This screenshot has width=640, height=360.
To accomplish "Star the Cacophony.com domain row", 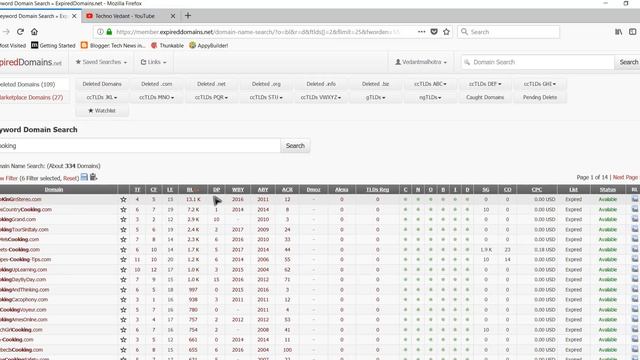I will click(x=123, y=300).
